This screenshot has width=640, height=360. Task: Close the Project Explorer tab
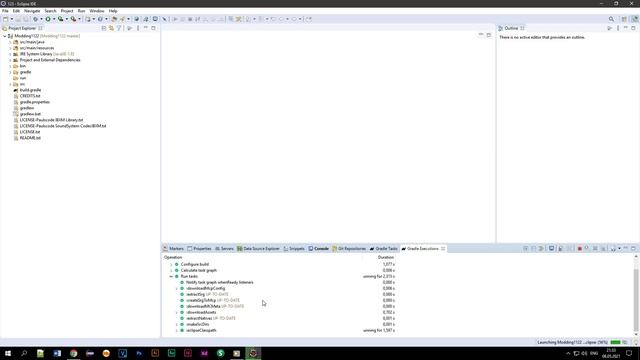tap(40, 28)
